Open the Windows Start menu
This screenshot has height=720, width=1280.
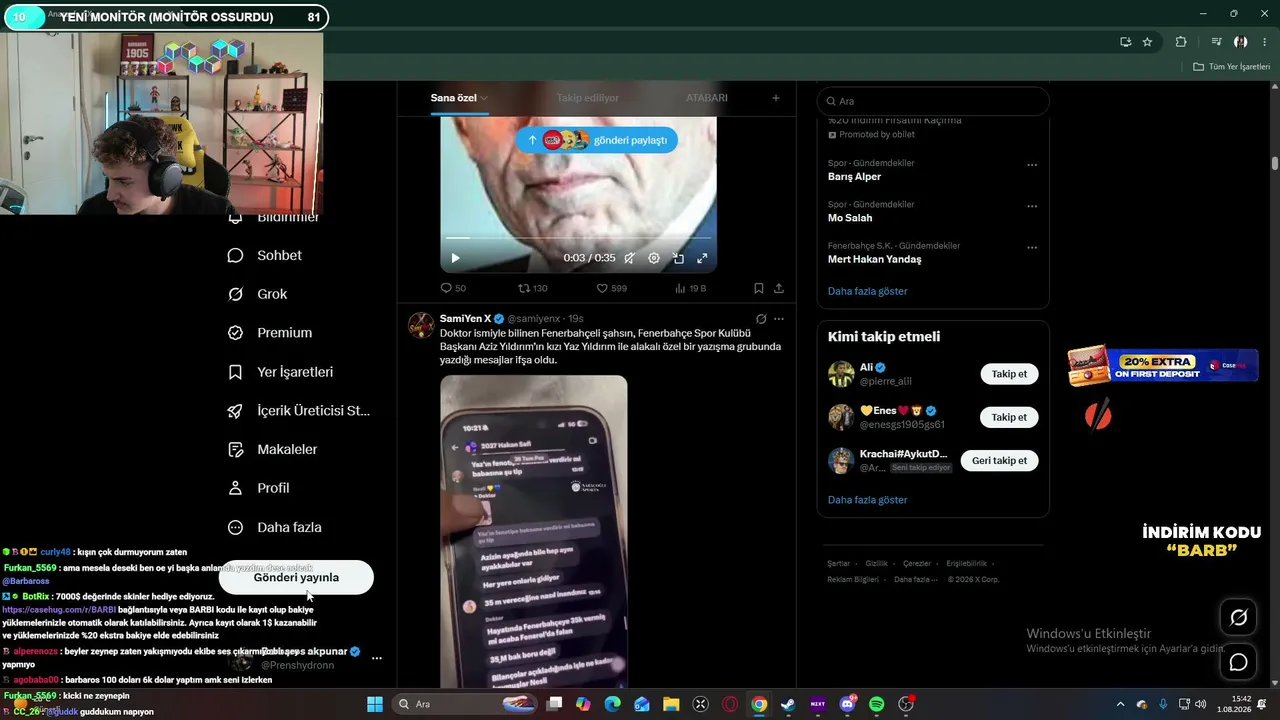click(x=375, y=704)
